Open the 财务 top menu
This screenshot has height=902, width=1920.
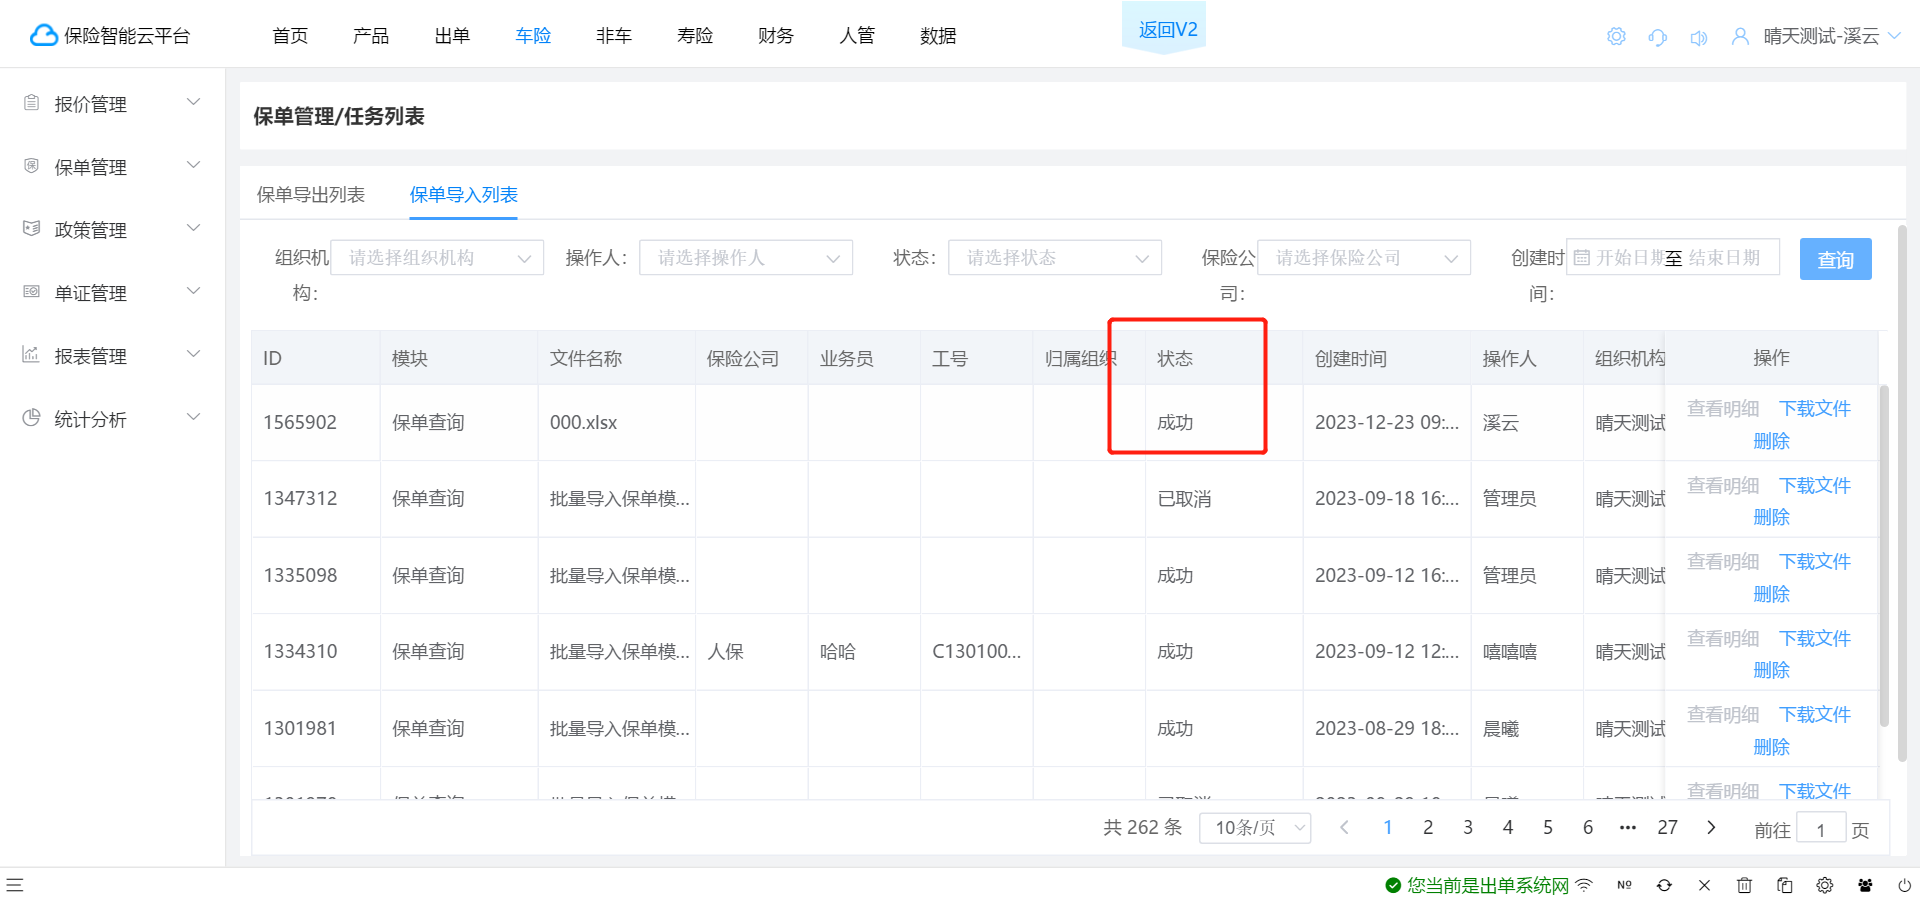[776, 36]
